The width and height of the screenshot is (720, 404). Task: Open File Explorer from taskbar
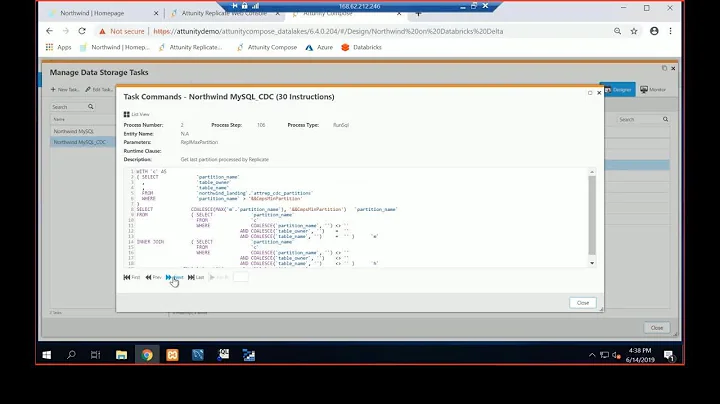[x=121, y=355]
